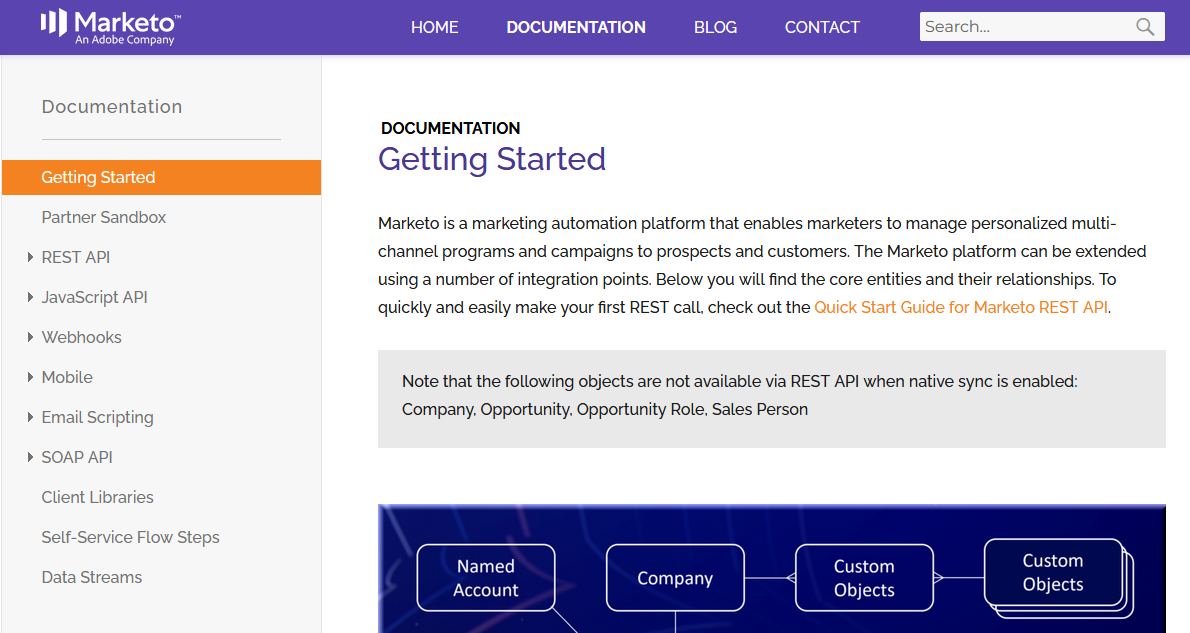Open the CONTACT menu item
Image resolution: width=1190 pixels, height=633 pixels.
pos(822,27)
